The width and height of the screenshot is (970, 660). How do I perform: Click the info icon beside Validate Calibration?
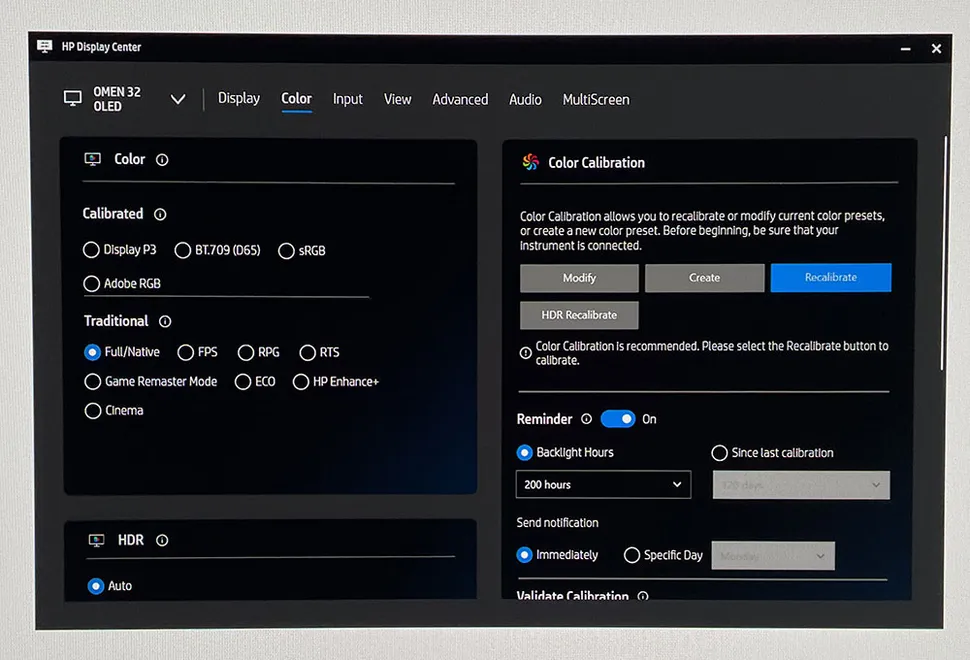(x=643, y=597)
